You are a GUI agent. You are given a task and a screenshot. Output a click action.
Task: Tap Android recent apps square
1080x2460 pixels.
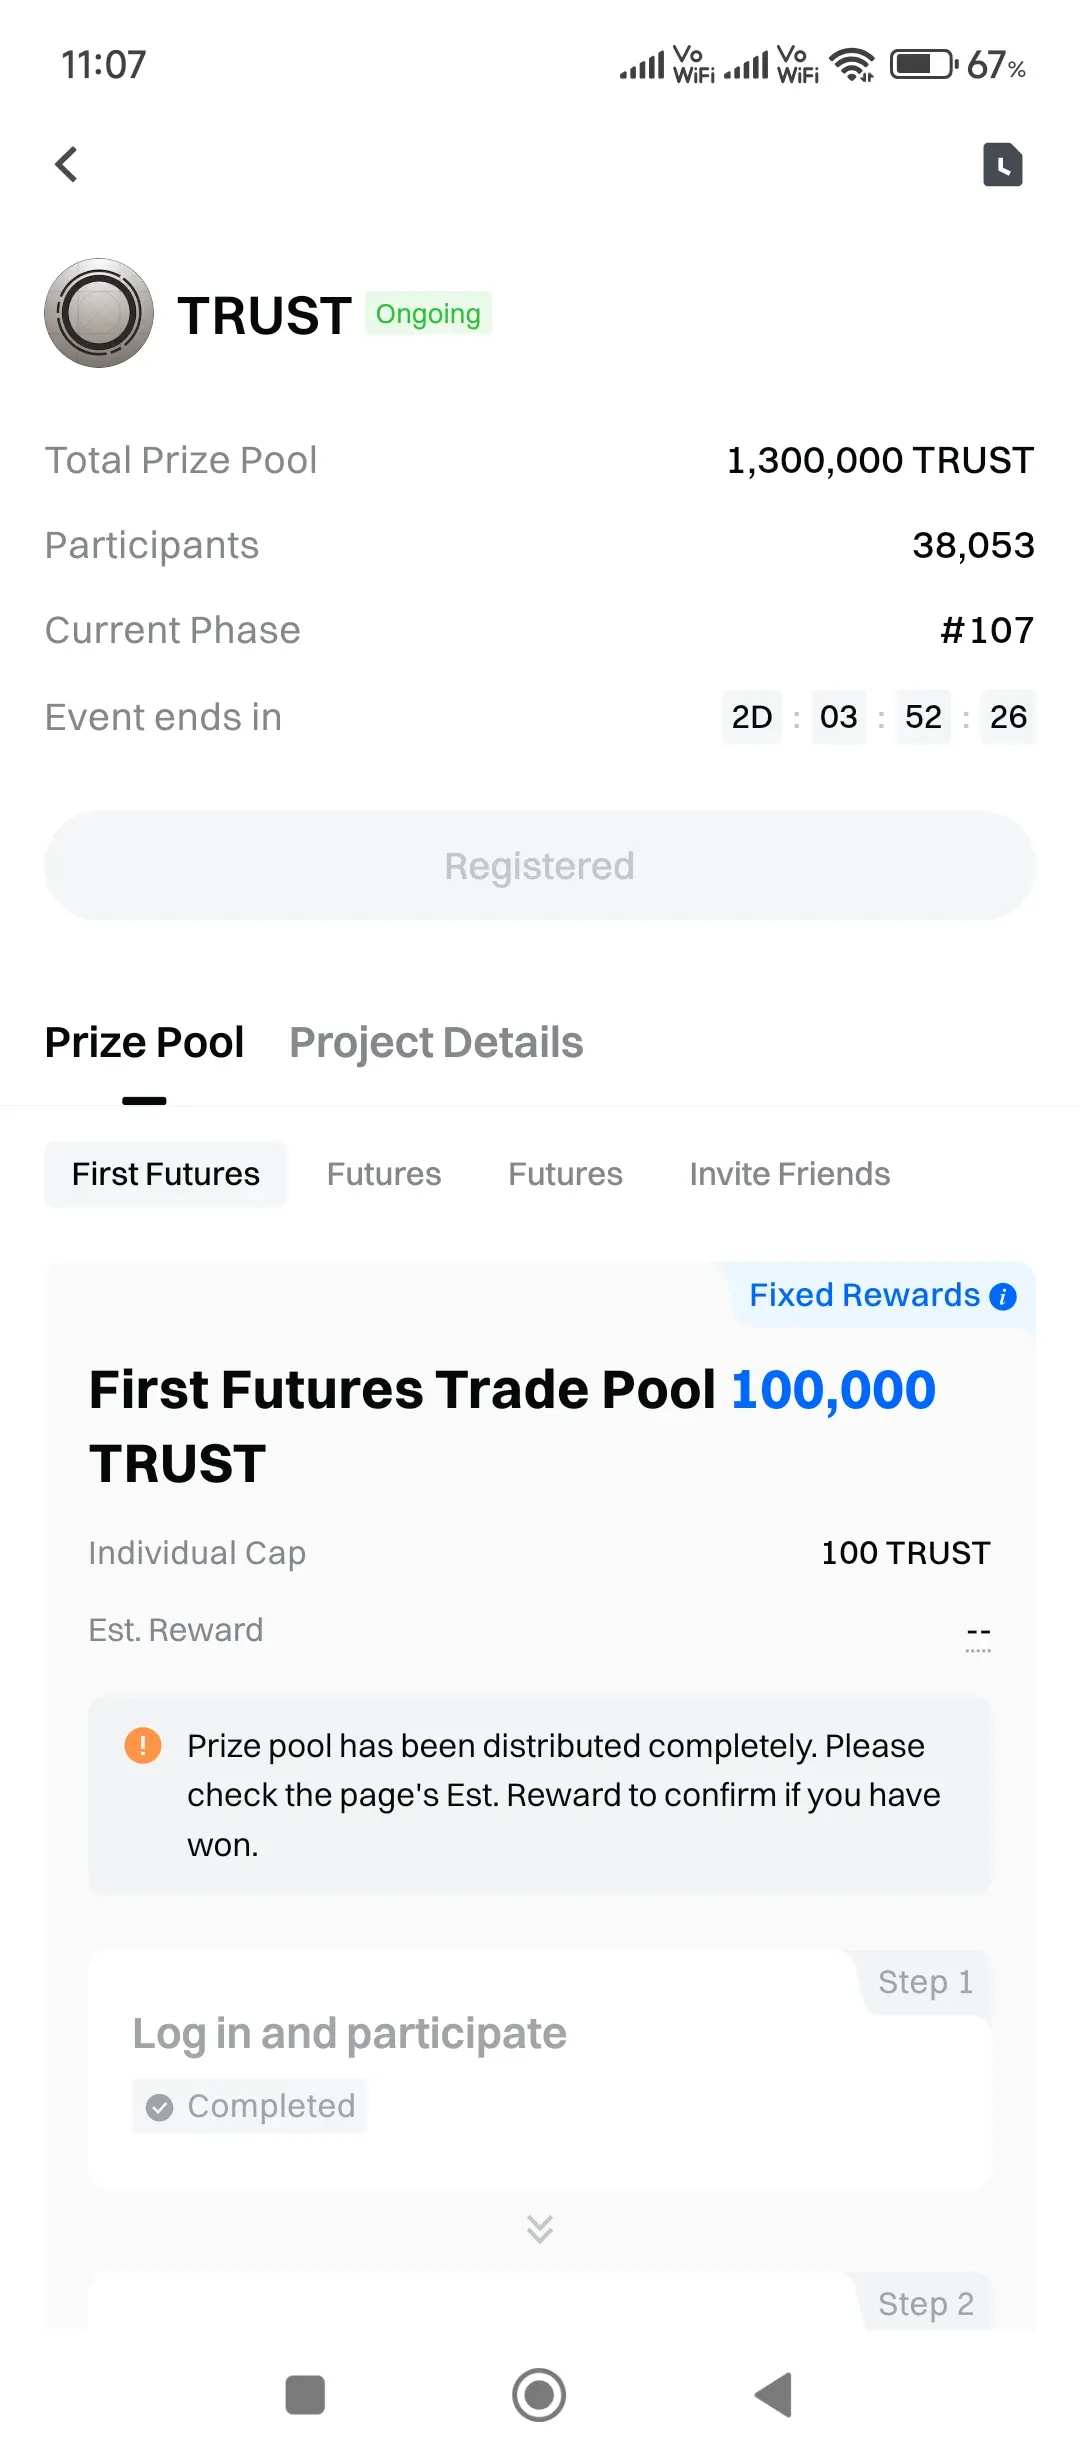click(305, 2395)
